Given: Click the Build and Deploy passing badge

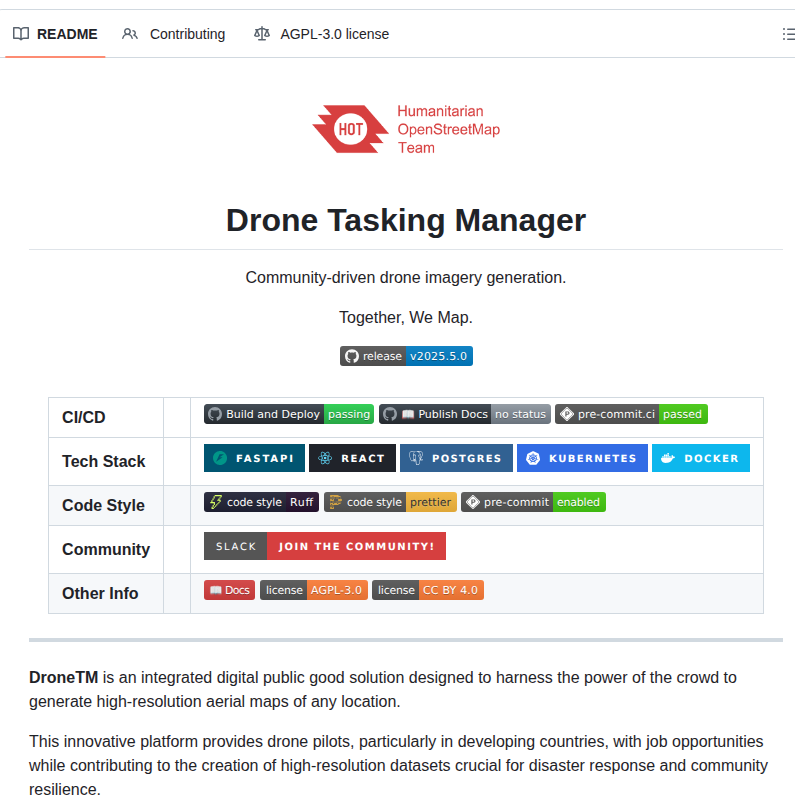Looking at the screenshot, I should 288,414.
